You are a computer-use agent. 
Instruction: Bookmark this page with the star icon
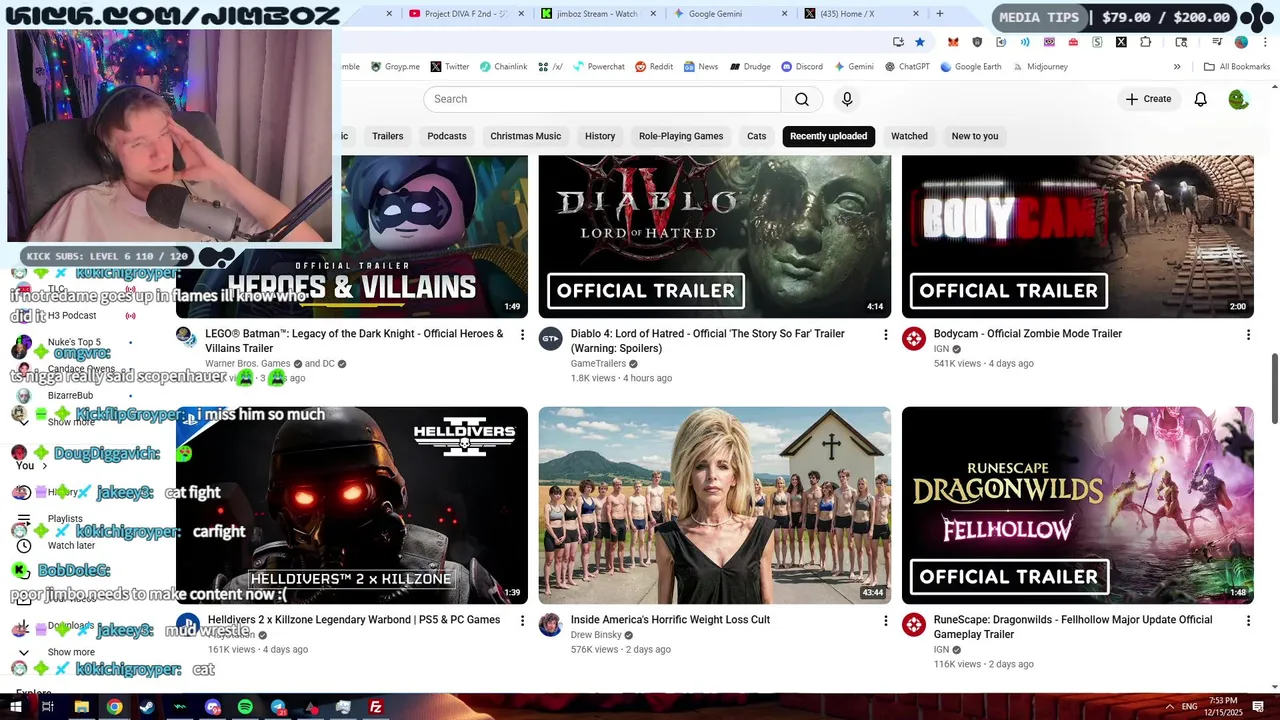pyautogui.click(x=920, y=42)
